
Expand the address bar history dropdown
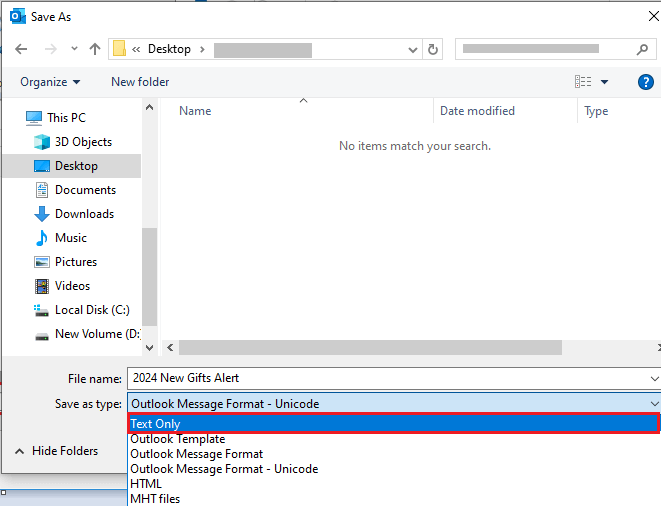pyautogui.click(x=413, y=50)
